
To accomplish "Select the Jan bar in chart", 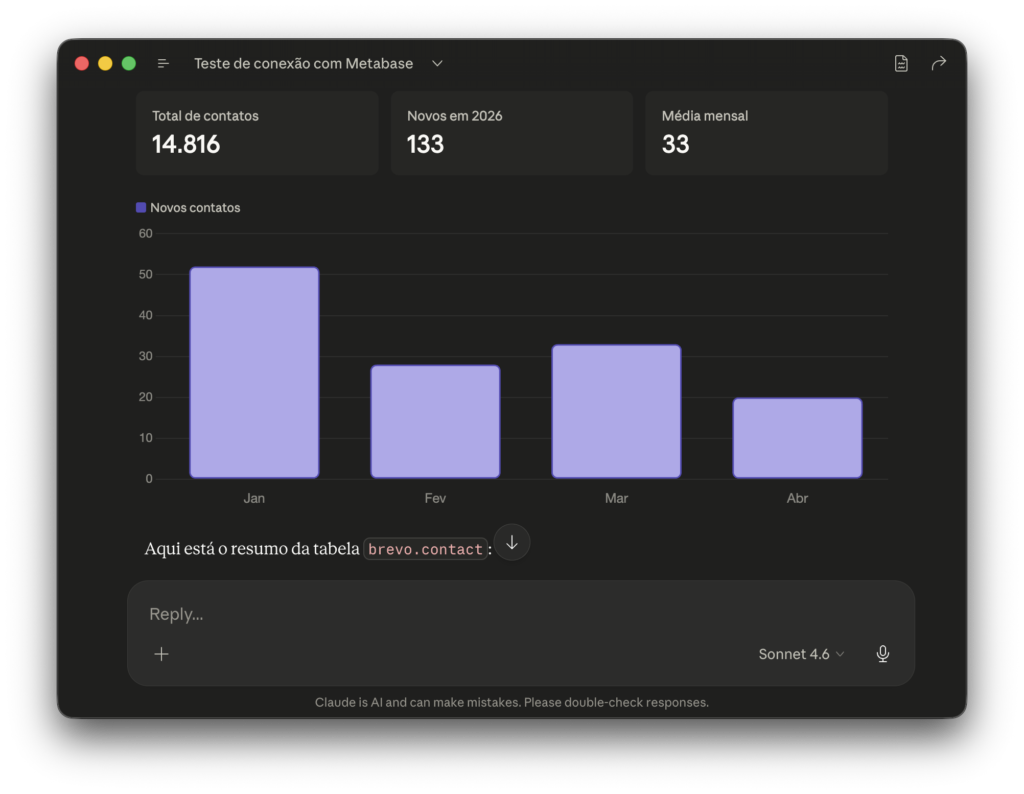I will click(254, 372).
